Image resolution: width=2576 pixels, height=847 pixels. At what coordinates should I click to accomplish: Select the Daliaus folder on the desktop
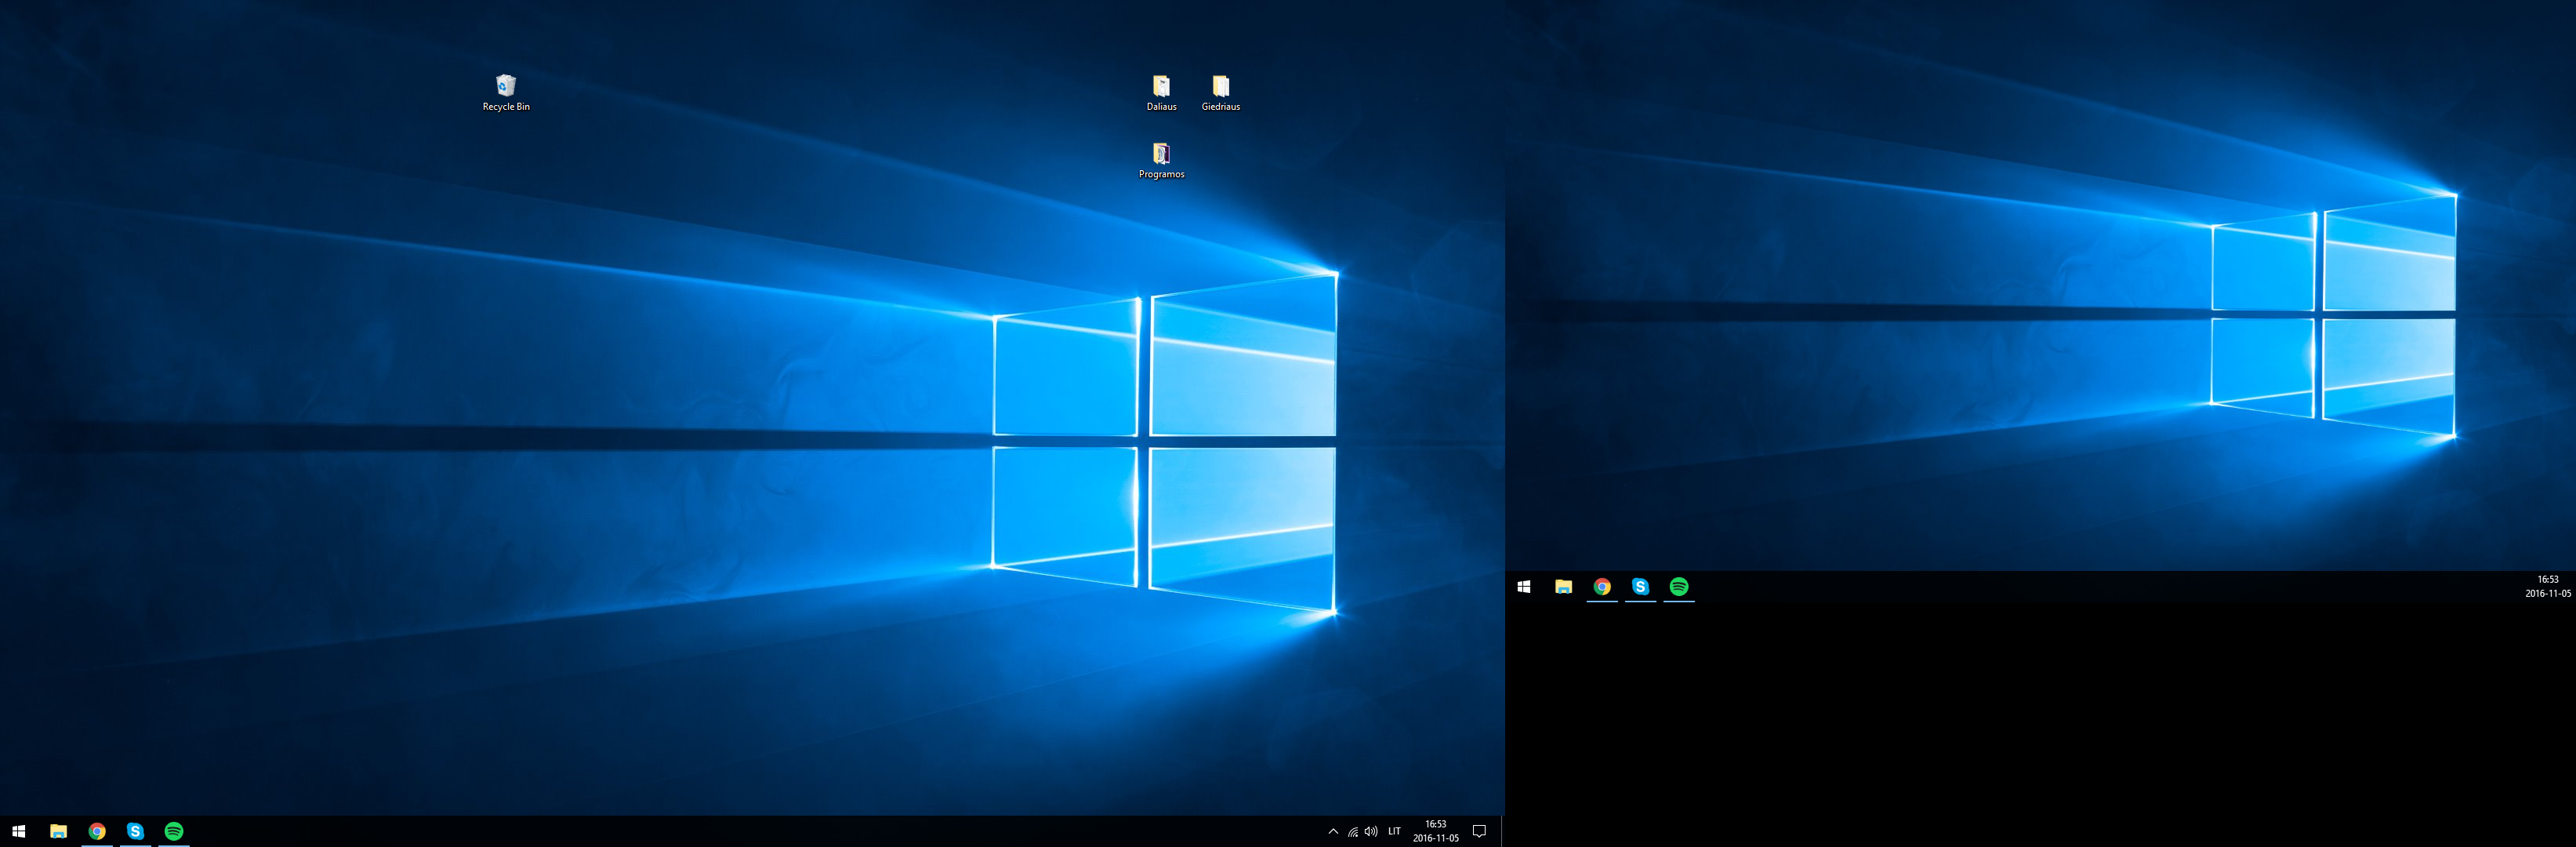(x=1161, y=93)
